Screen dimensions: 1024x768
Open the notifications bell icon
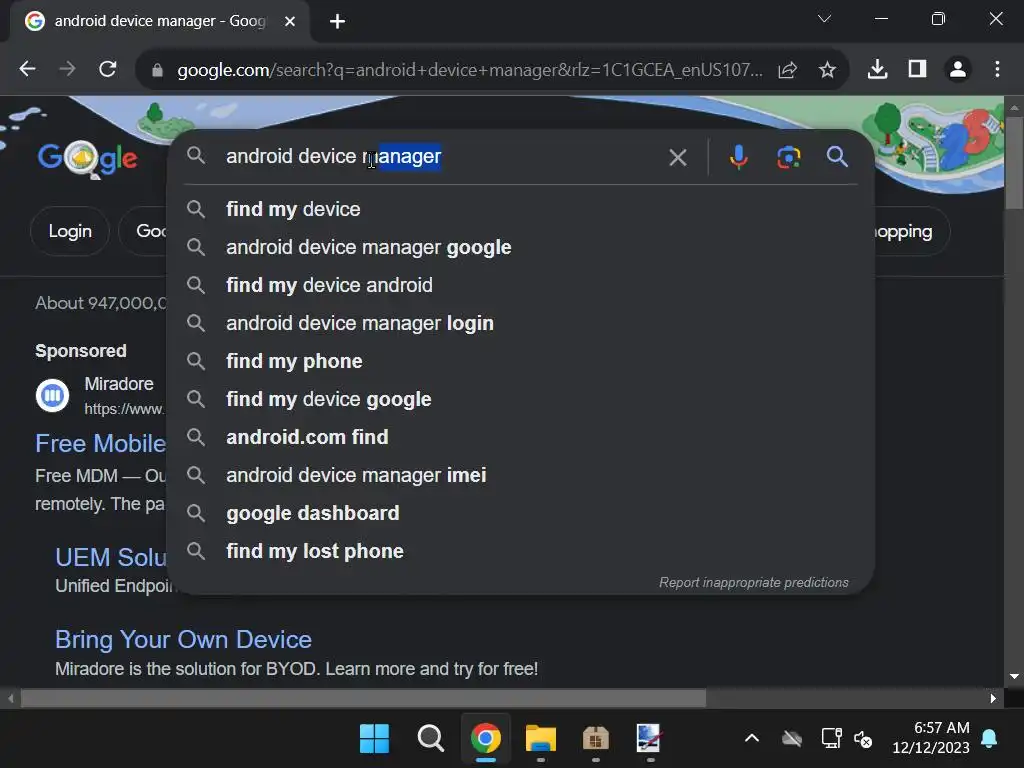pyautogui.click(x=989, y=739)
